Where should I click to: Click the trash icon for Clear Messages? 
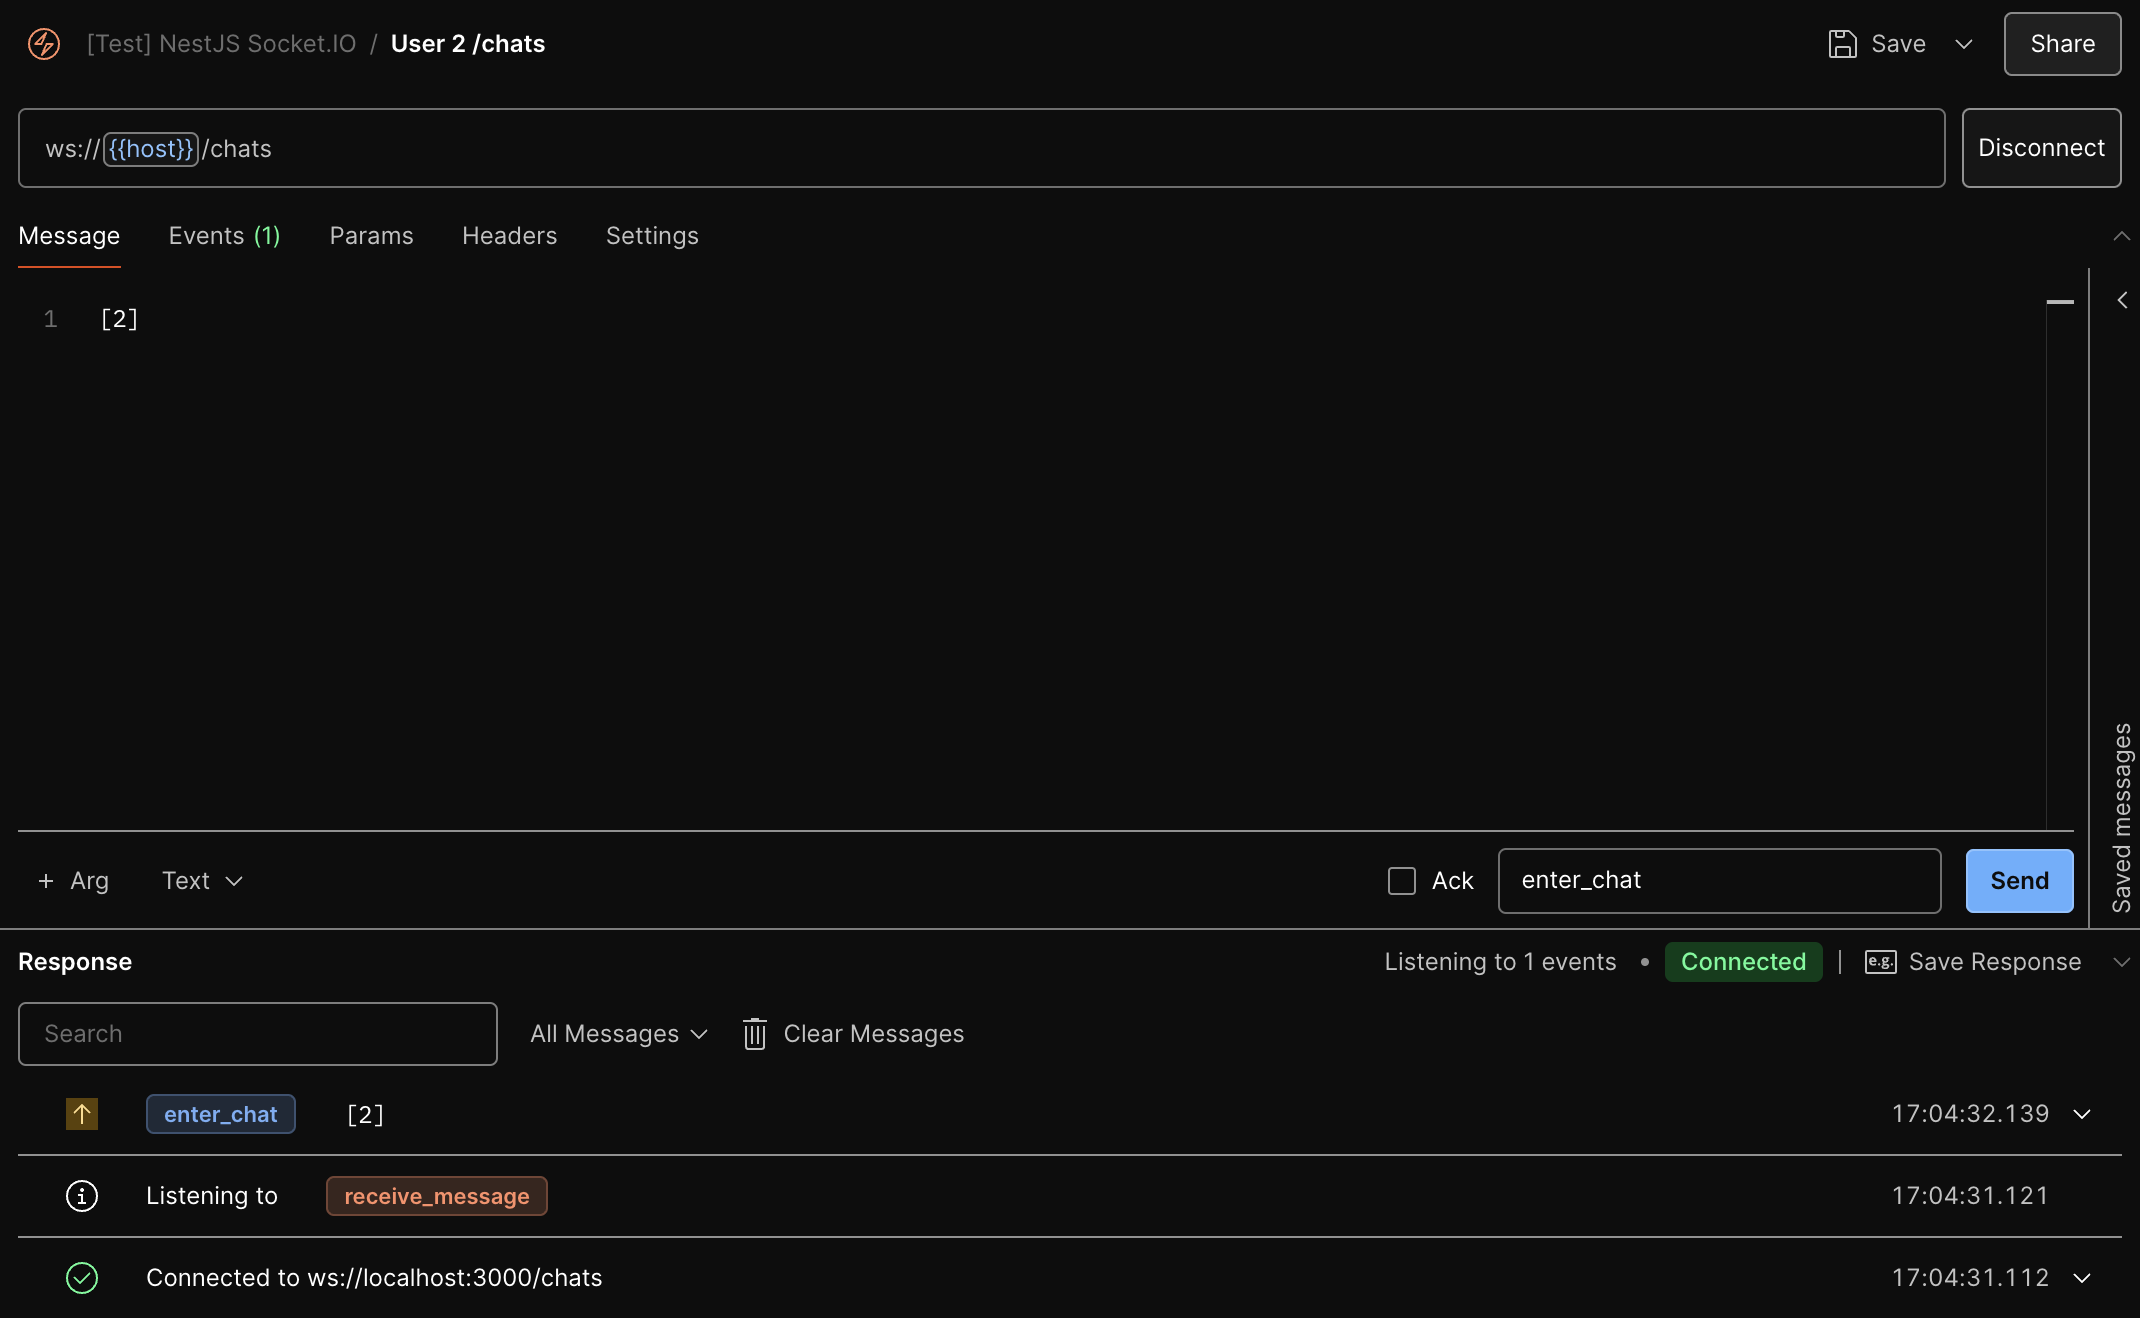(755, 1034)
